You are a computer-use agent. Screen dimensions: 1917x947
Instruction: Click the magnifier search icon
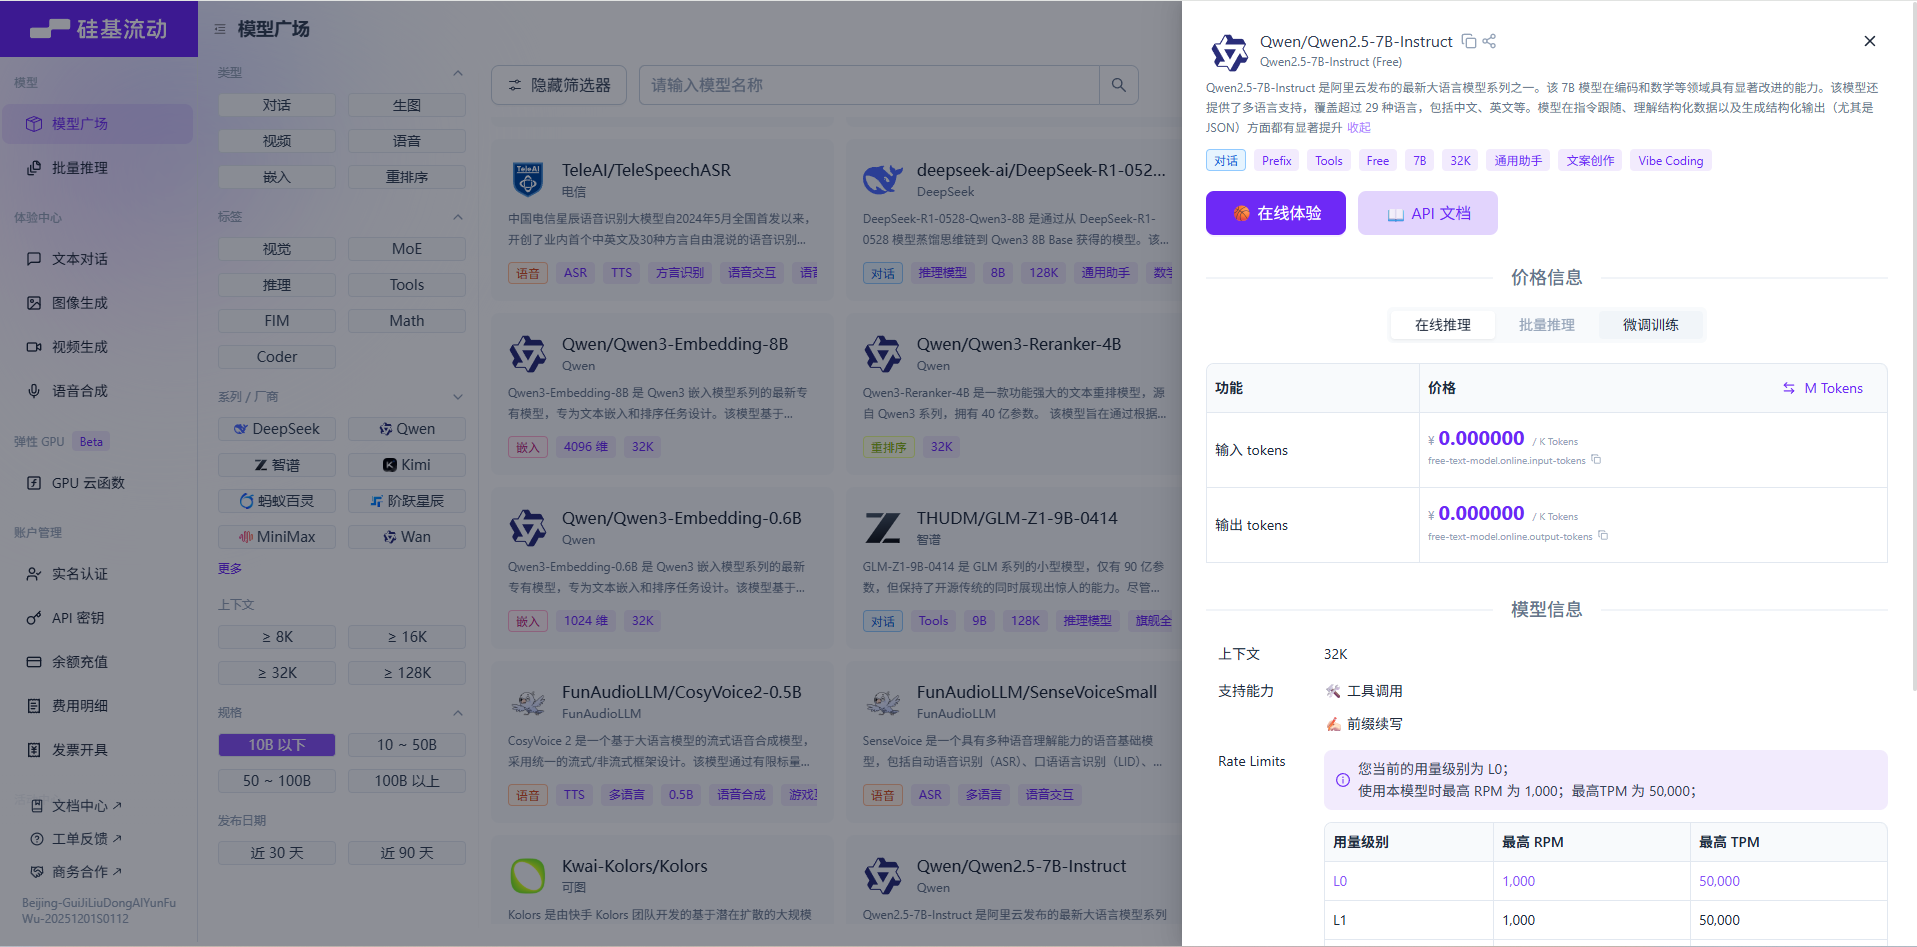(x=1119, y=85)
